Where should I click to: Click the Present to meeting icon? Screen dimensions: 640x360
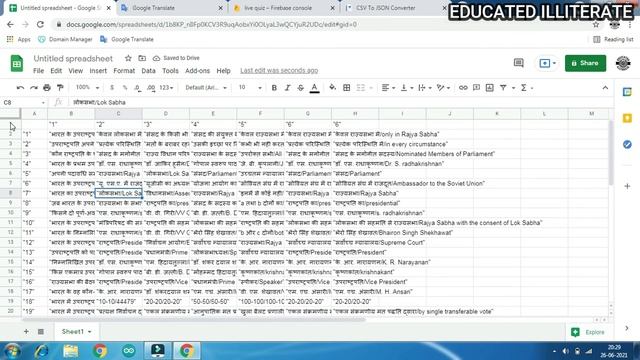547,63
